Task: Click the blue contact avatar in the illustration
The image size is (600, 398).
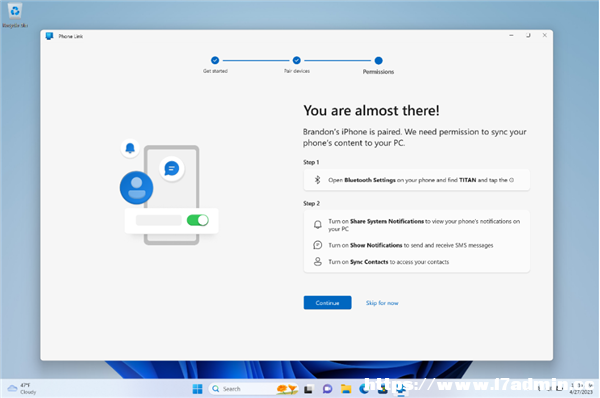Action: (136, 188)
